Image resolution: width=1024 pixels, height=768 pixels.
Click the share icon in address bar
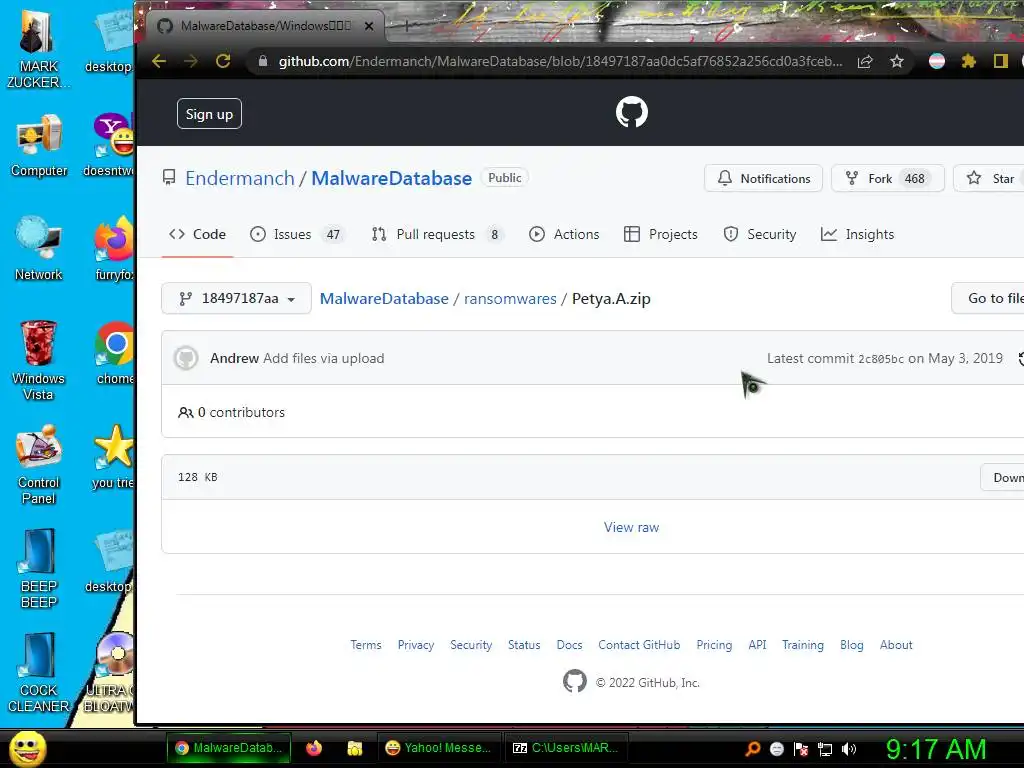coord(865,61)
